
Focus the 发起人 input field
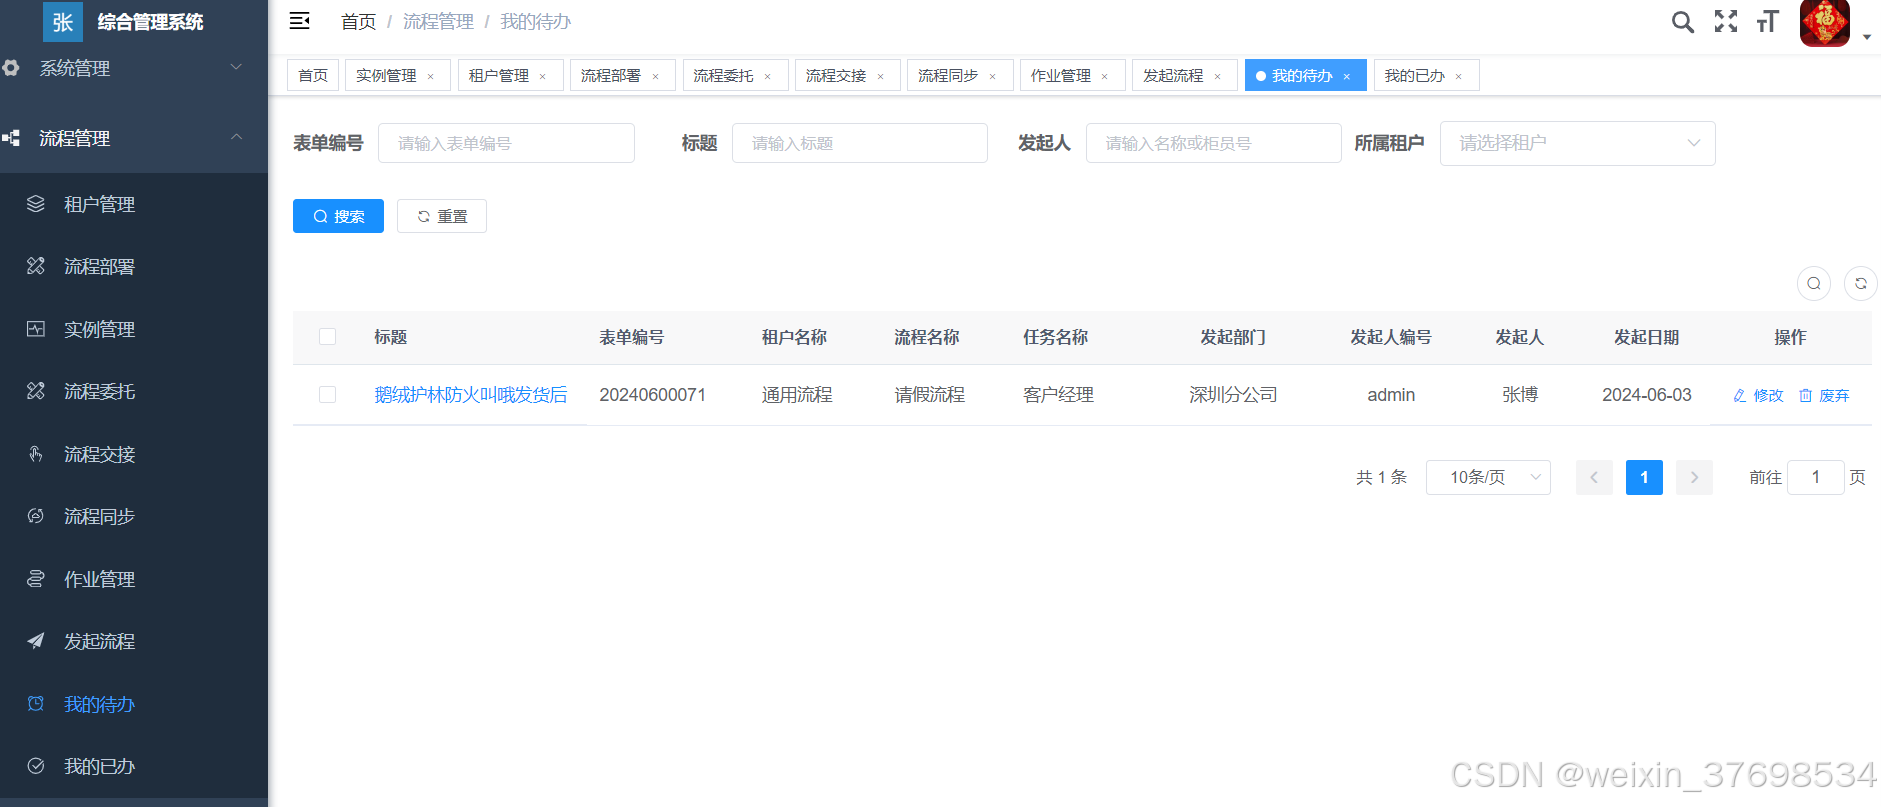[1214, 143]
